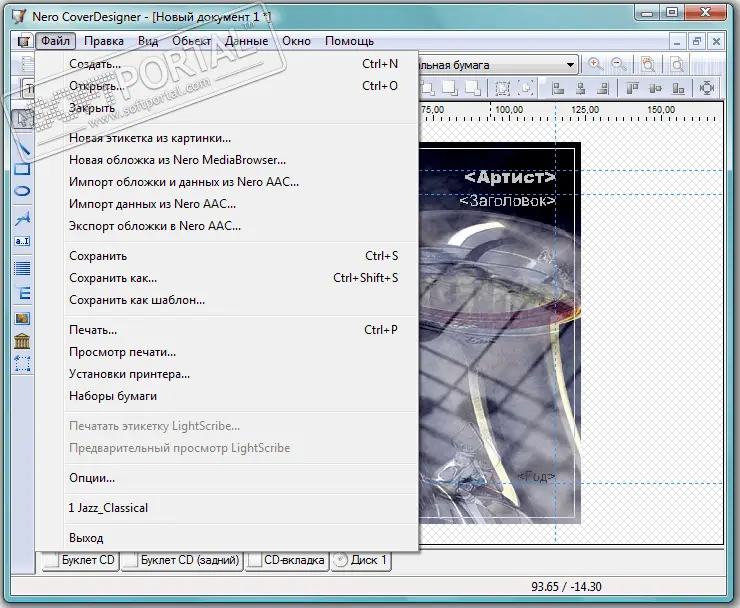The image size is (740, 608).
Task: Open the Правка menu
Action: tap(104, 41)
